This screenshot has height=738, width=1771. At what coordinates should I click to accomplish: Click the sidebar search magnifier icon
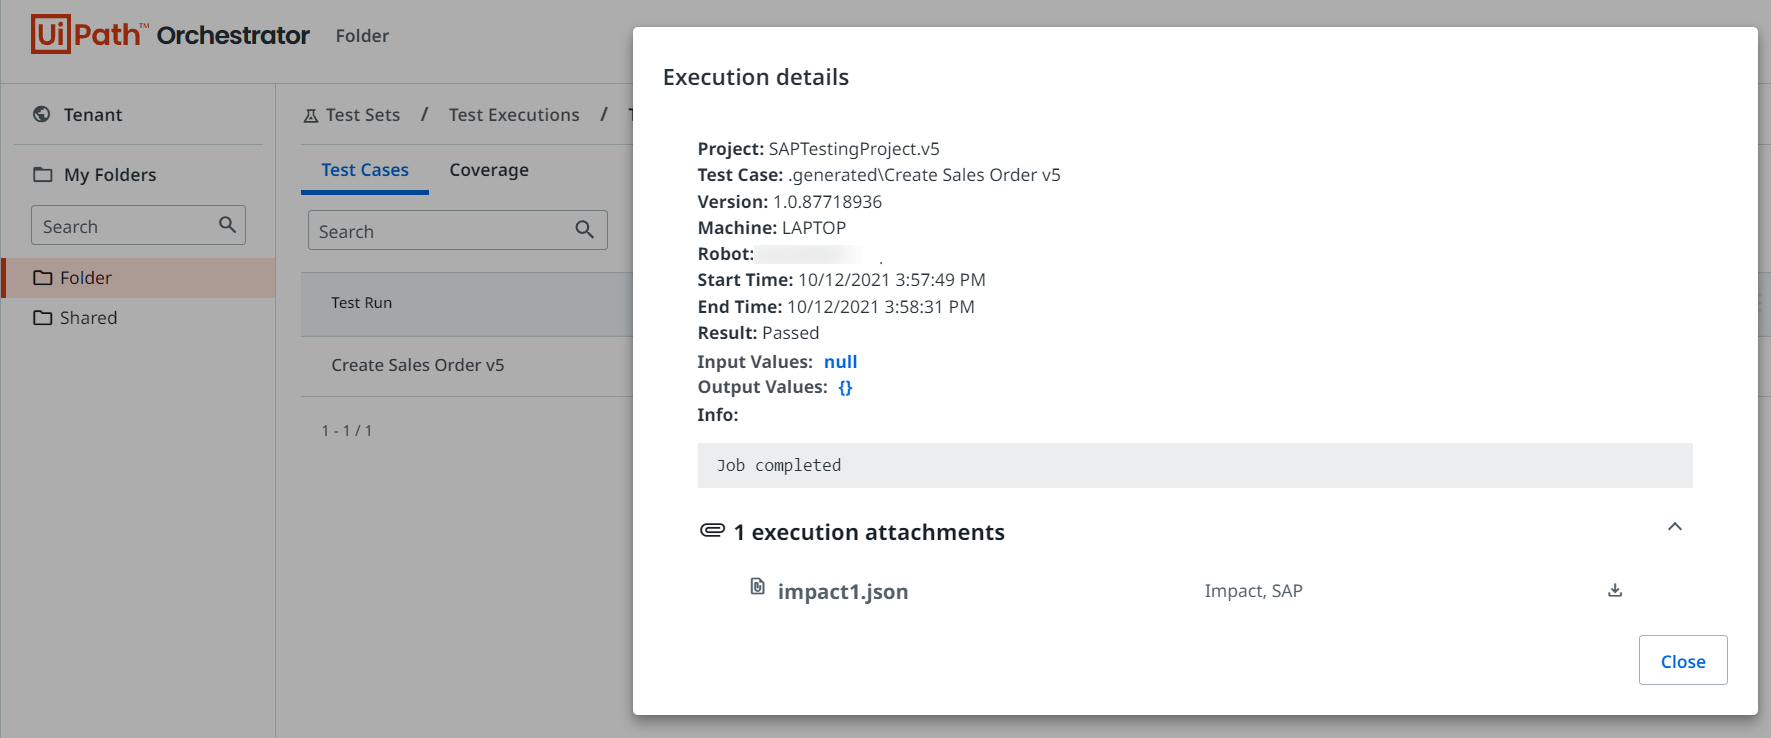click(228, 225)
